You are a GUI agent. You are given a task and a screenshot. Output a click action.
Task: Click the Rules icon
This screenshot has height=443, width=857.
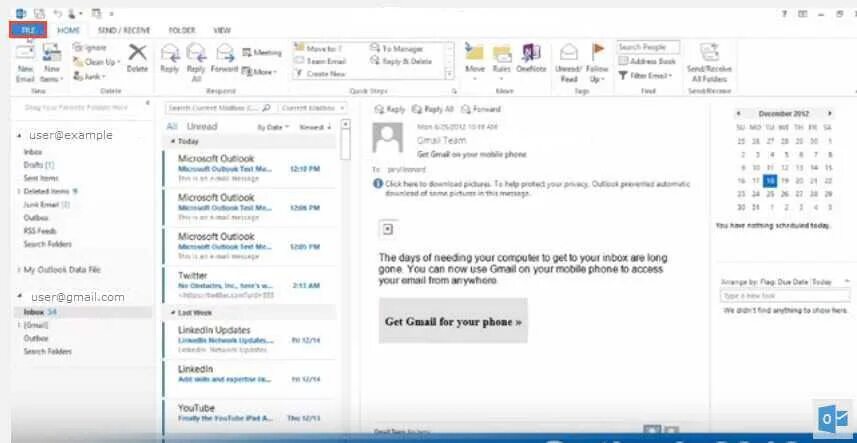[x=501, y=53]
